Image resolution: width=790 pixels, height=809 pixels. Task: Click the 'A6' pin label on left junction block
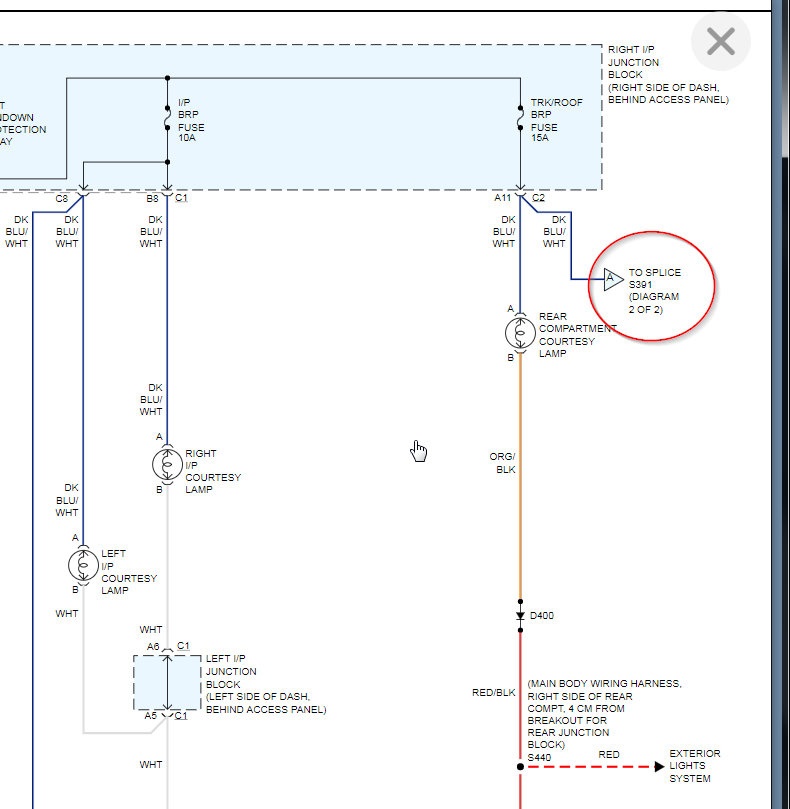point(153,646)
